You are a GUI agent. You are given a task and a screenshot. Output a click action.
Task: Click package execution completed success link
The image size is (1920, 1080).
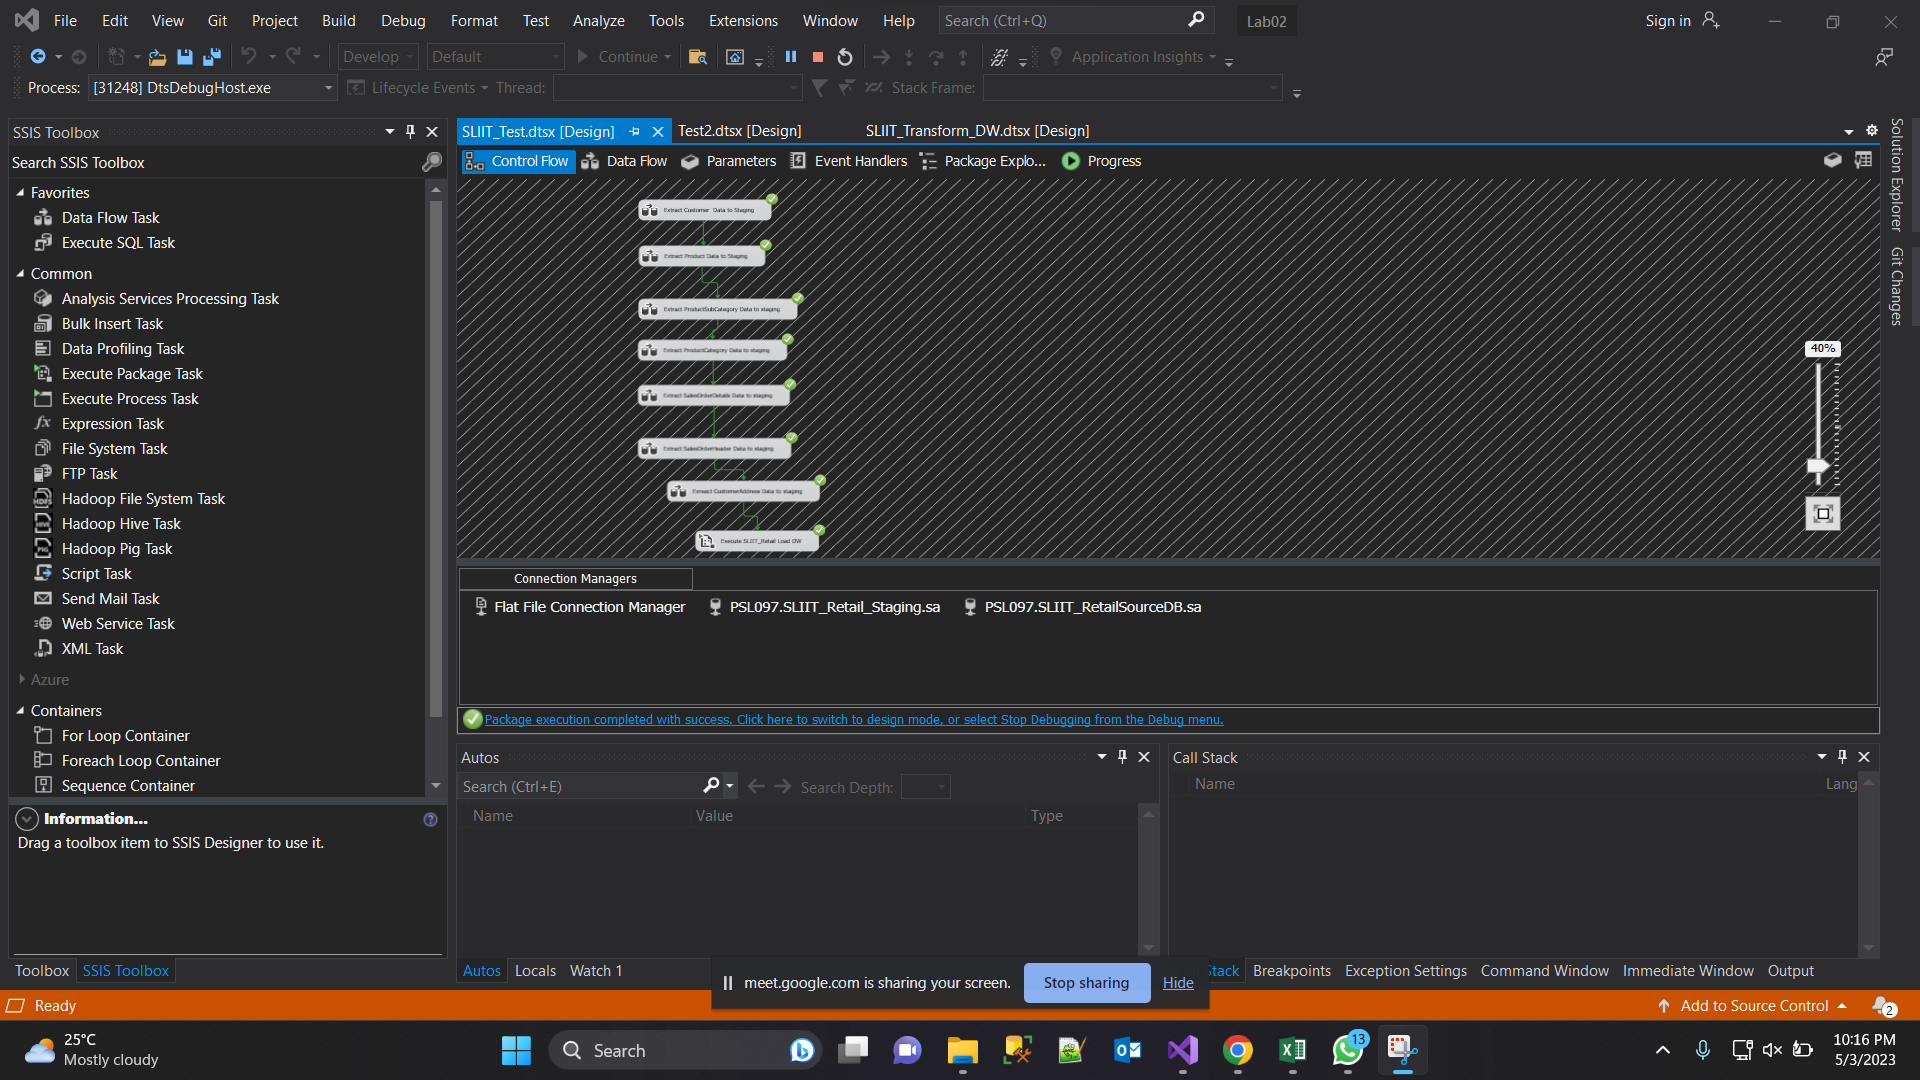tap(854, 720)
